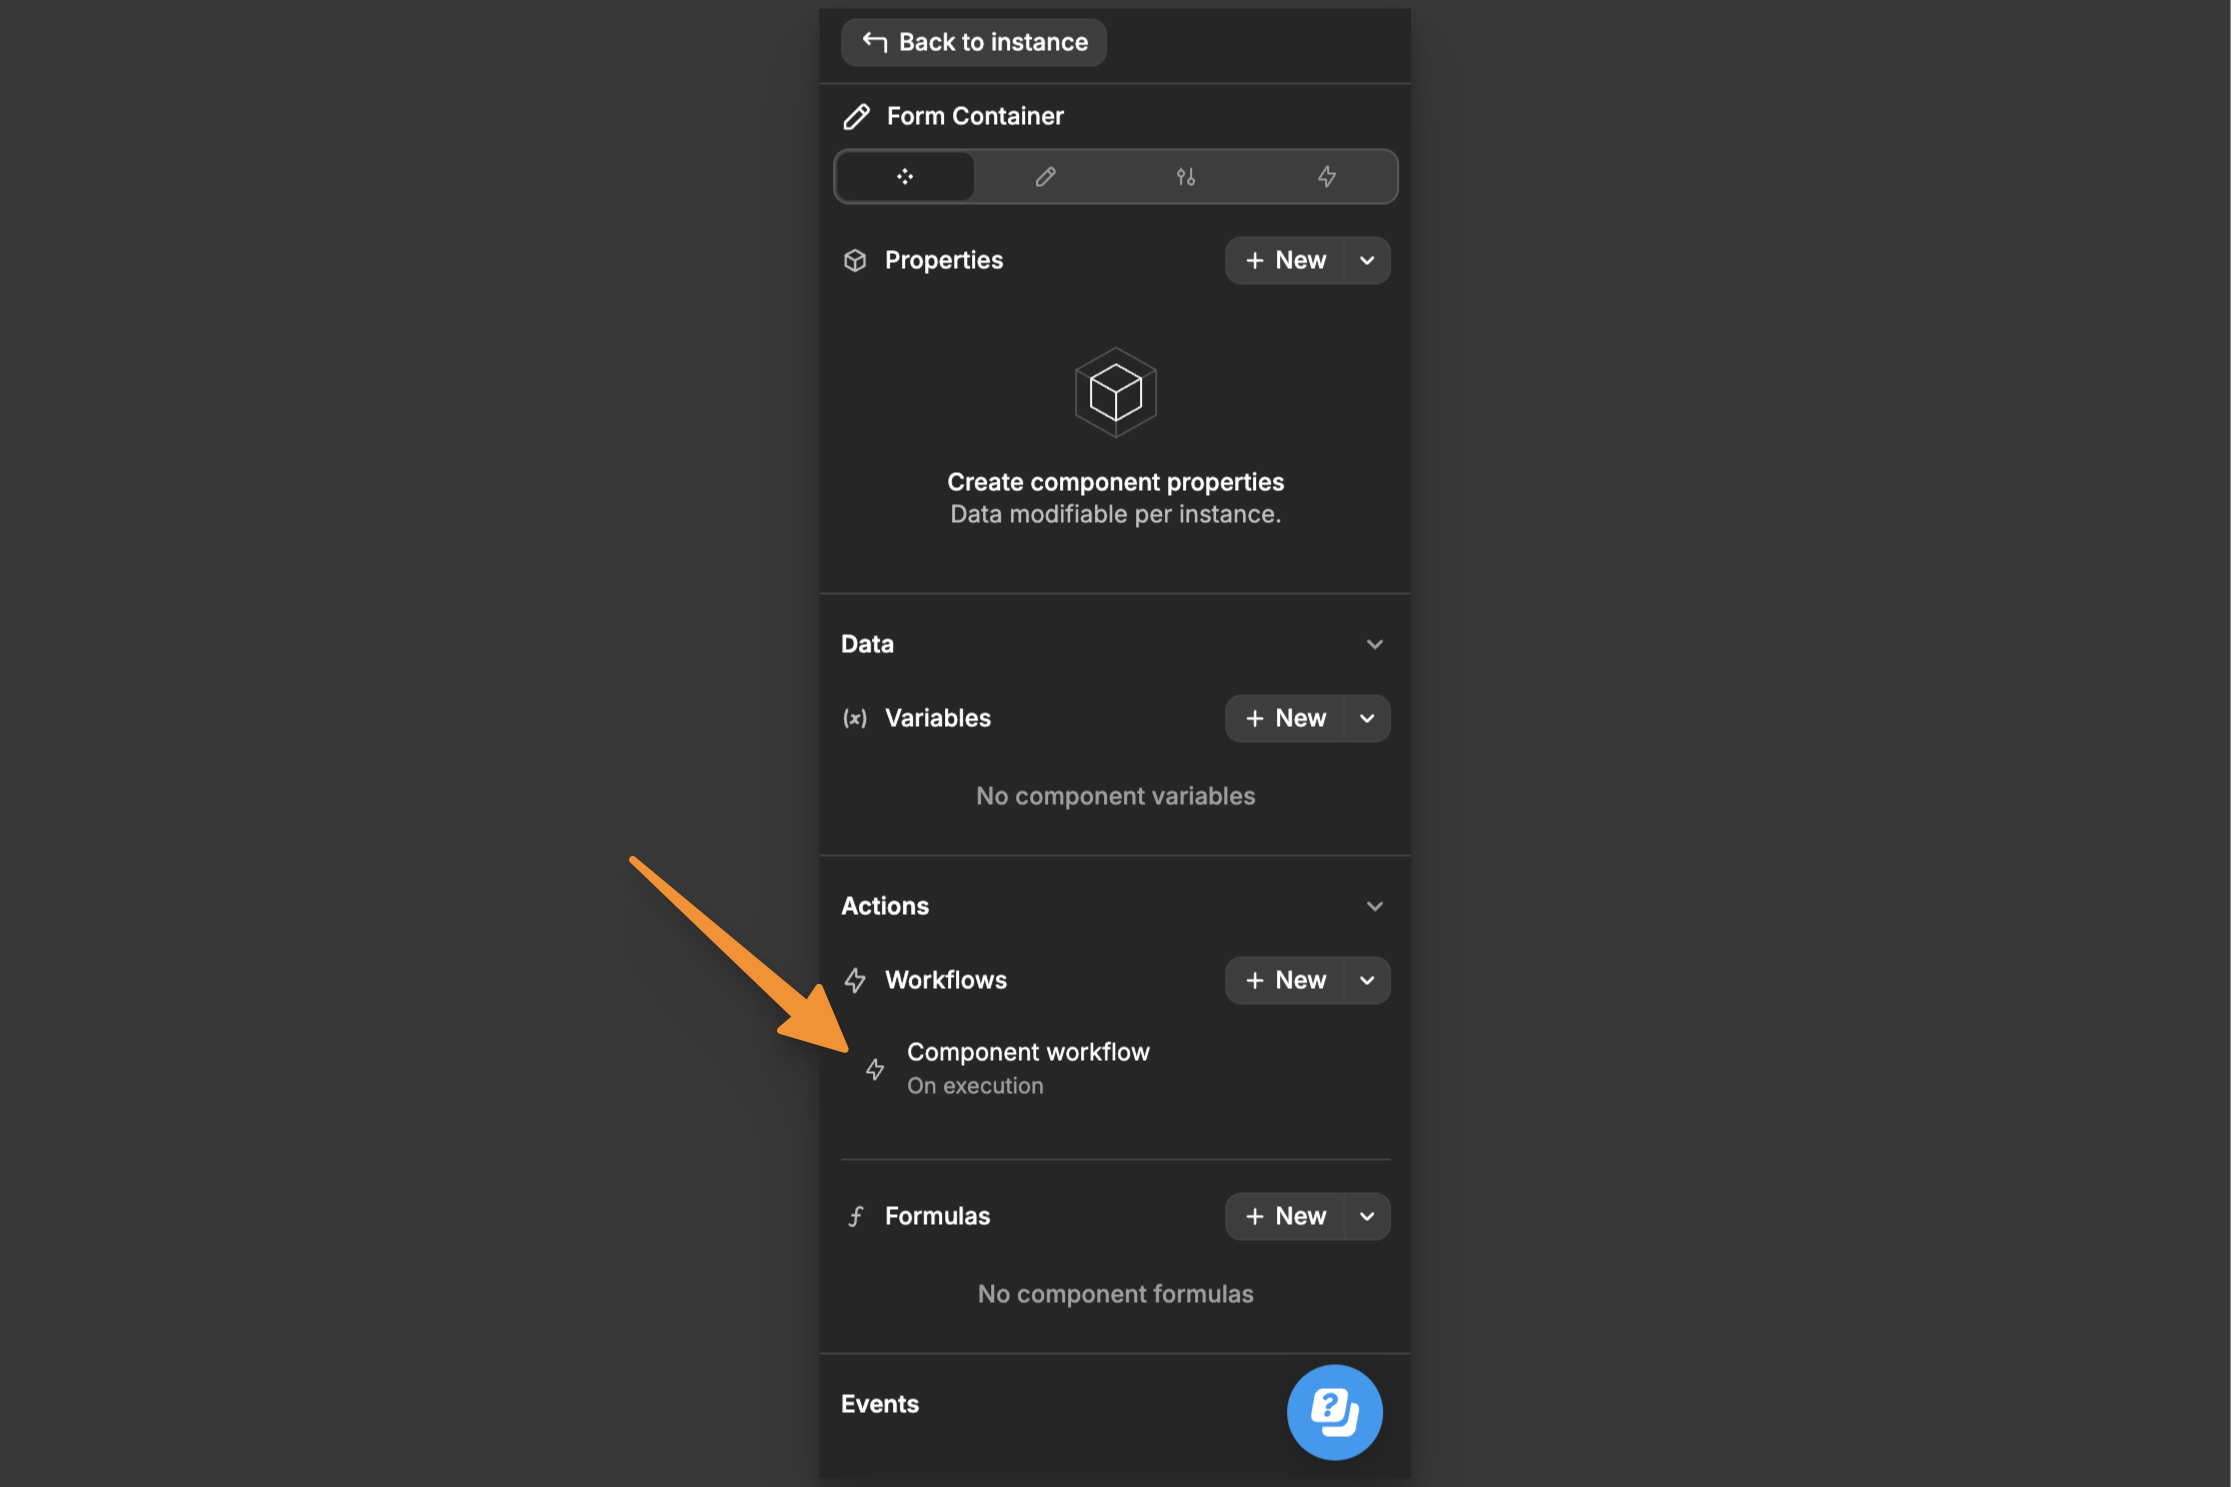Open the help assistant bubble
Screen dimensions: 2231x1487
click(x=1334, y=1412)
